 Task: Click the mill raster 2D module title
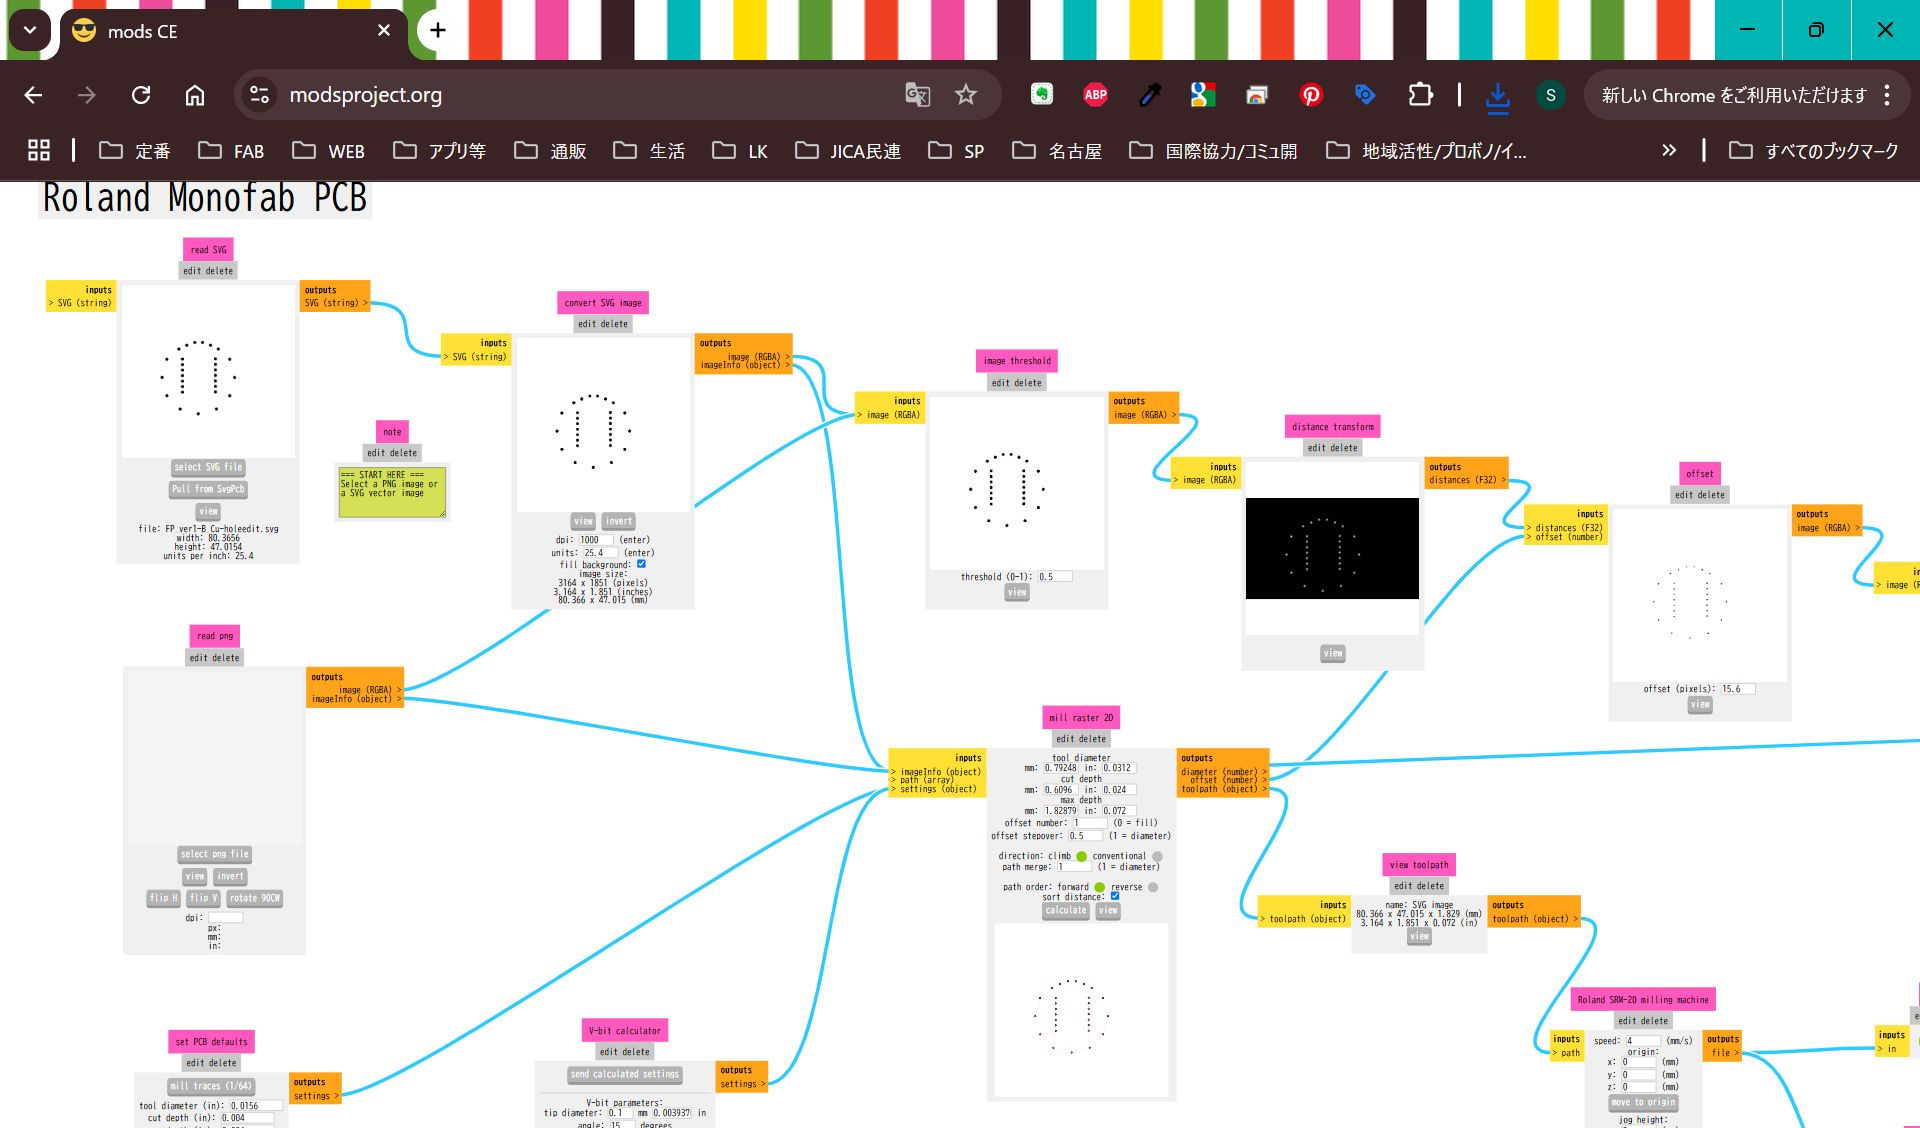pos(1081,718)
